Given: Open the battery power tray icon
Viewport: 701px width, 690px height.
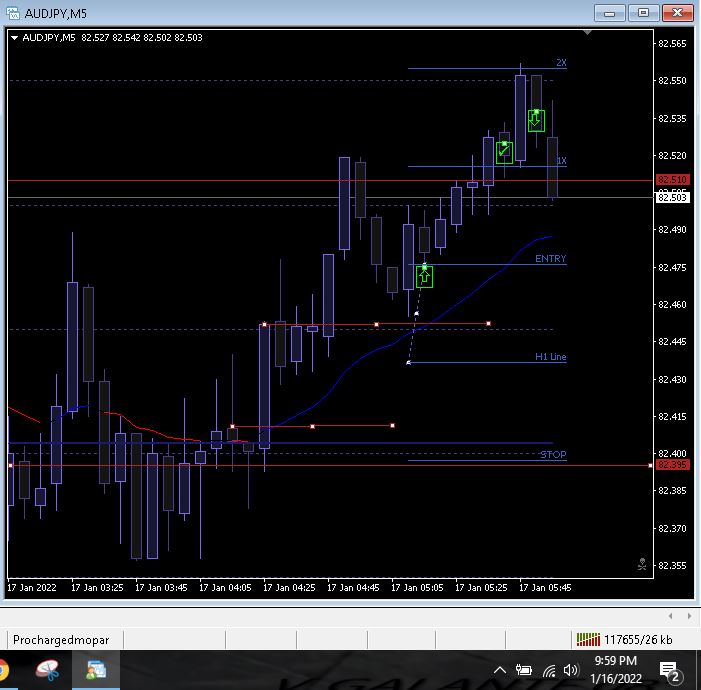Looking at the screenshot, I should click(x=524, y=670).
